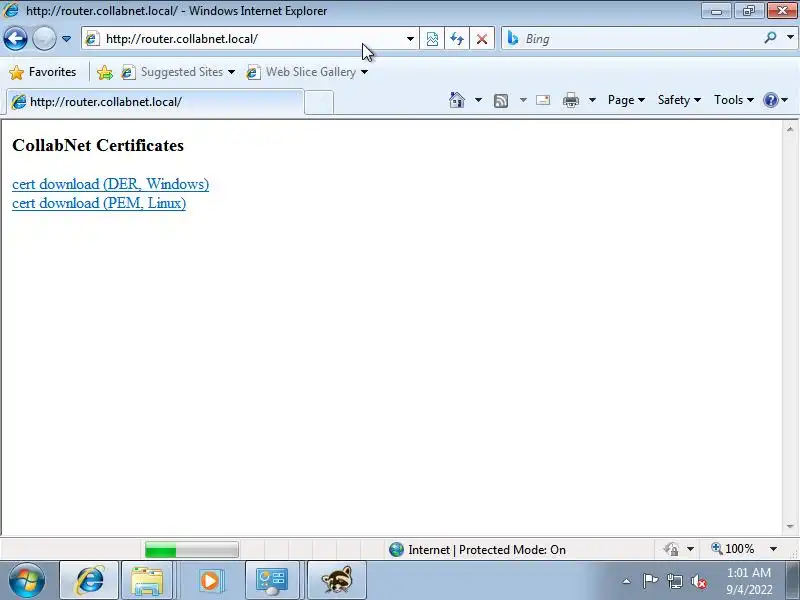Image resolution: width=800 pixels, height=600 pixels.
Task: Restore down the Internet Explorer window
Action: pyautogui.click(x=748, y=11)
